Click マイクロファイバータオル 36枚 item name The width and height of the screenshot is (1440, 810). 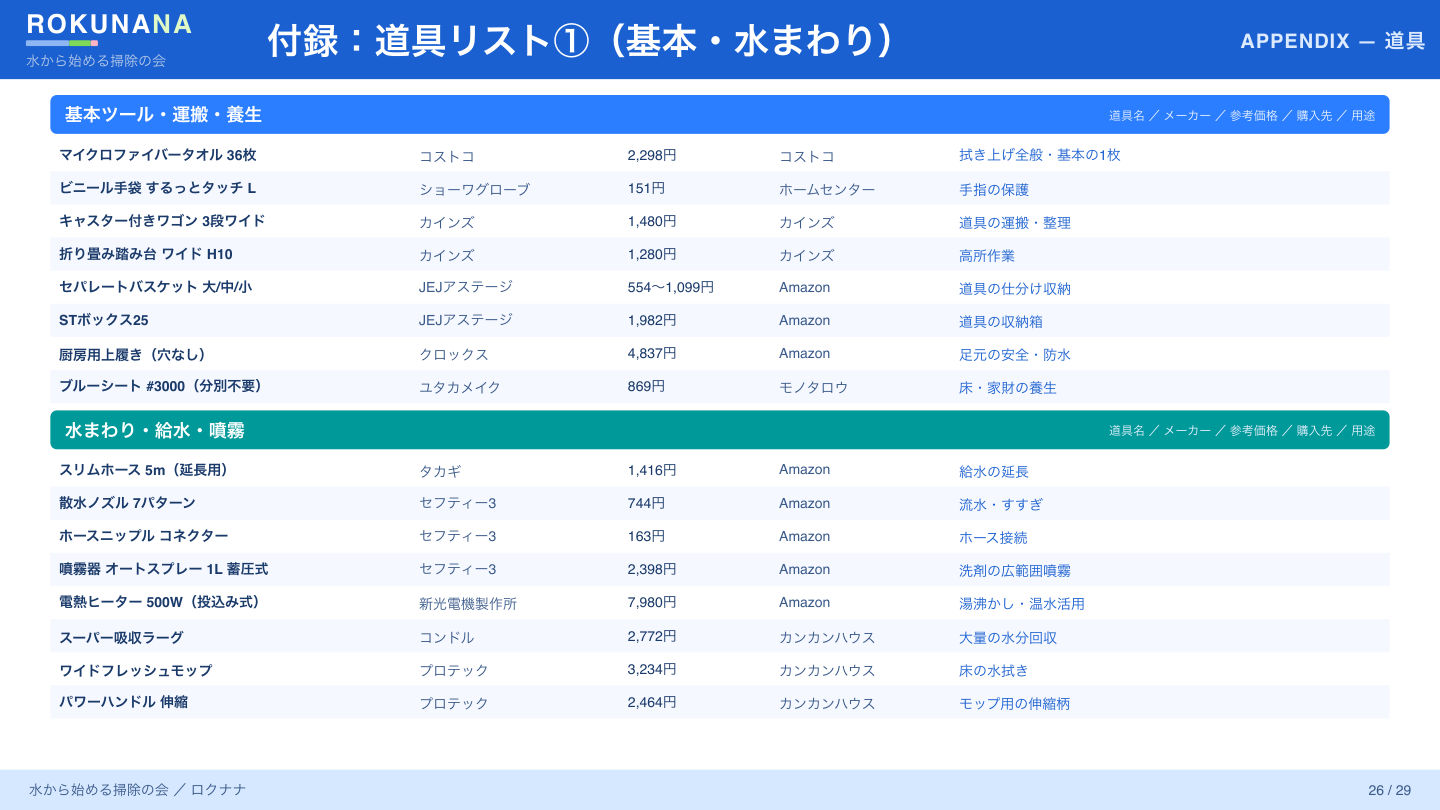pos(158,155)
